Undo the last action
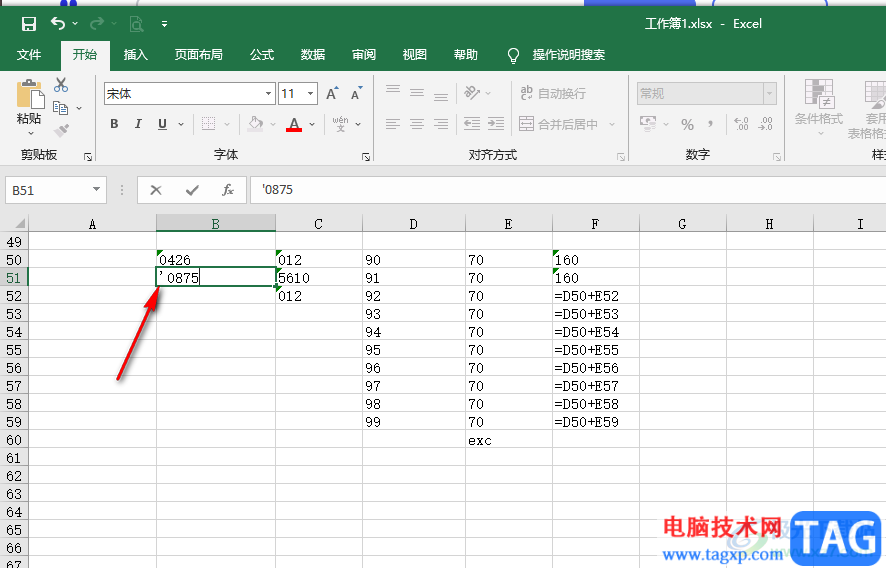Viewport: 886px width, 568px height. click(58, 23)
